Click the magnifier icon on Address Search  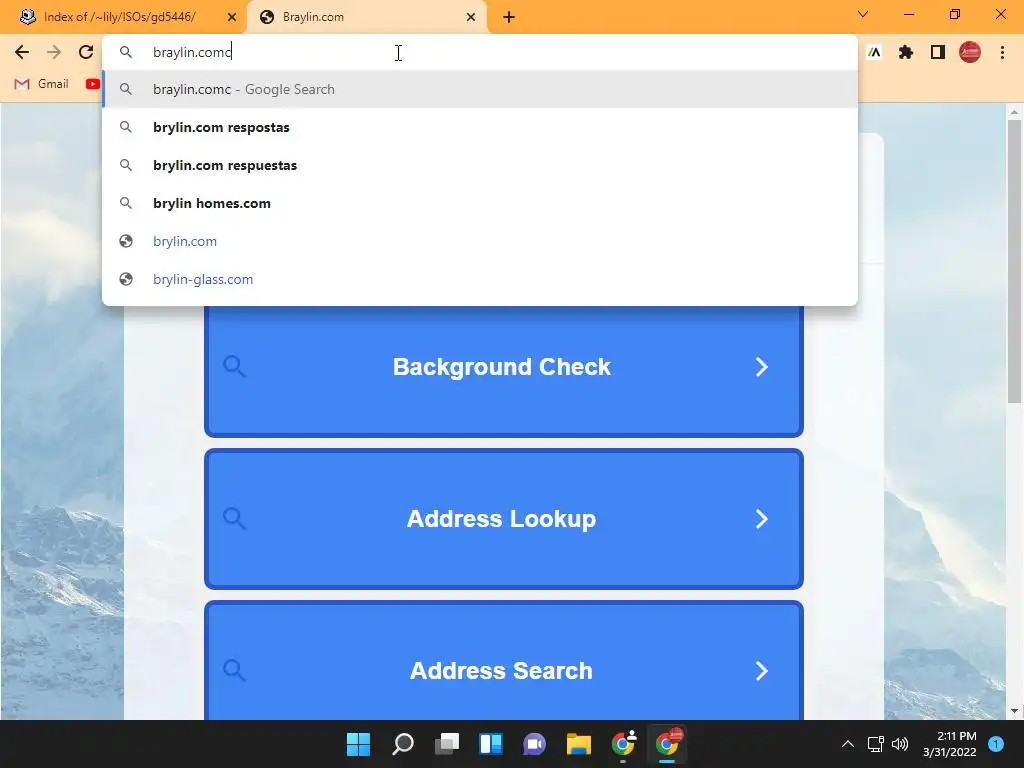click(x=234, y=670)
